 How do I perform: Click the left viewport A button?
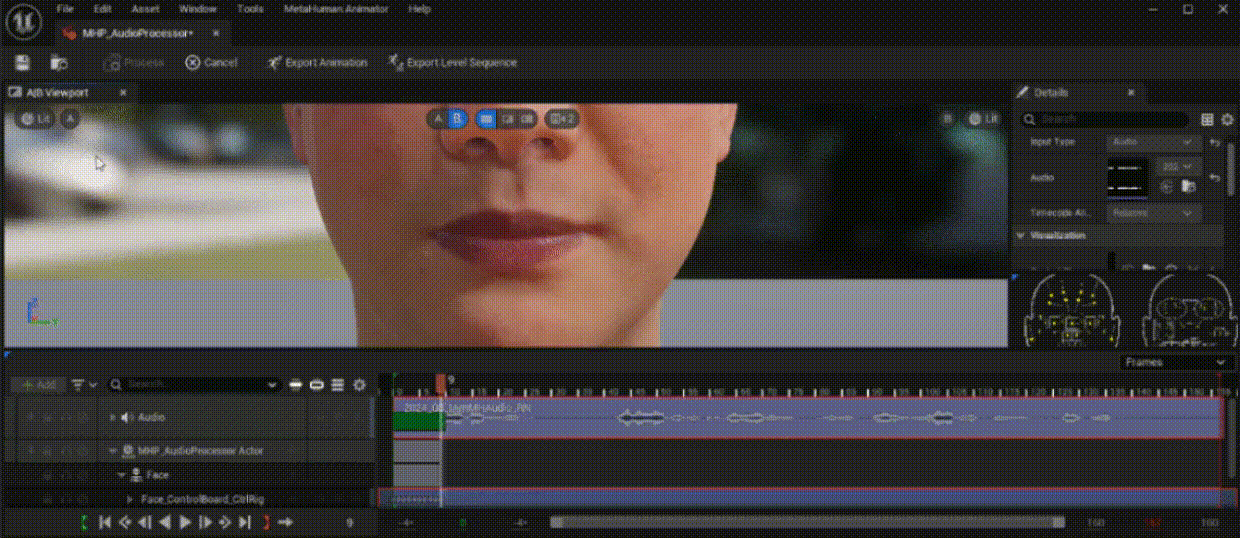click(x=70, y=119)
